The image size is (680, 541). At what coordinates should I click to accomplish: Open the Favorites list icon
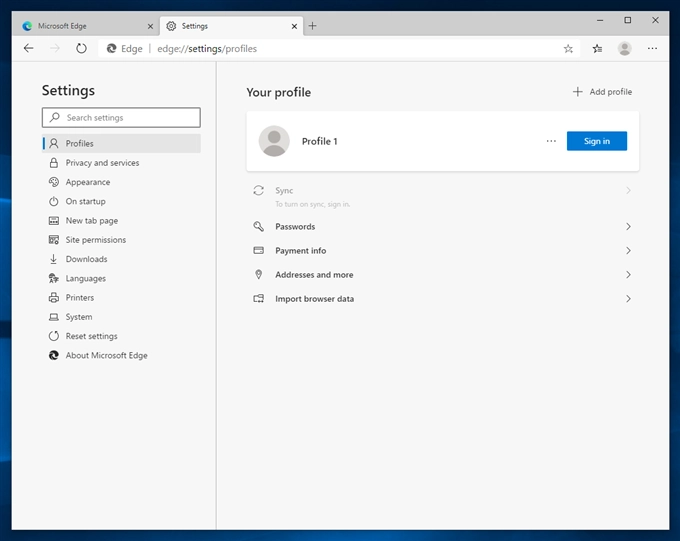point(597,49)
